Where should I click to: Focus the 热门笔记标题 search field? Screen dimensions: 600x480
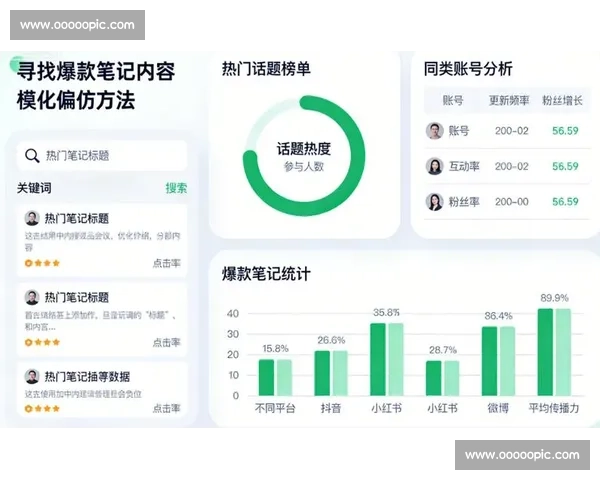coord(102,156)
